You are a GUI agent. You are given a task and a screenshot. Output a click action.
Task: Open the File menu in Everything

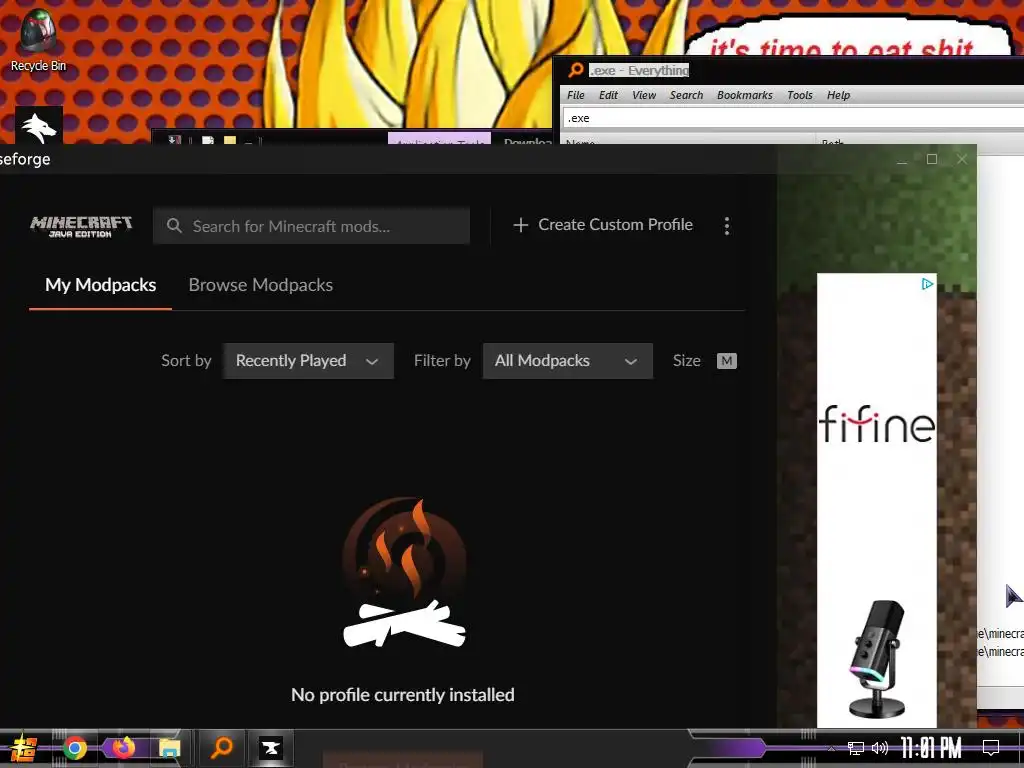point(575,95)
